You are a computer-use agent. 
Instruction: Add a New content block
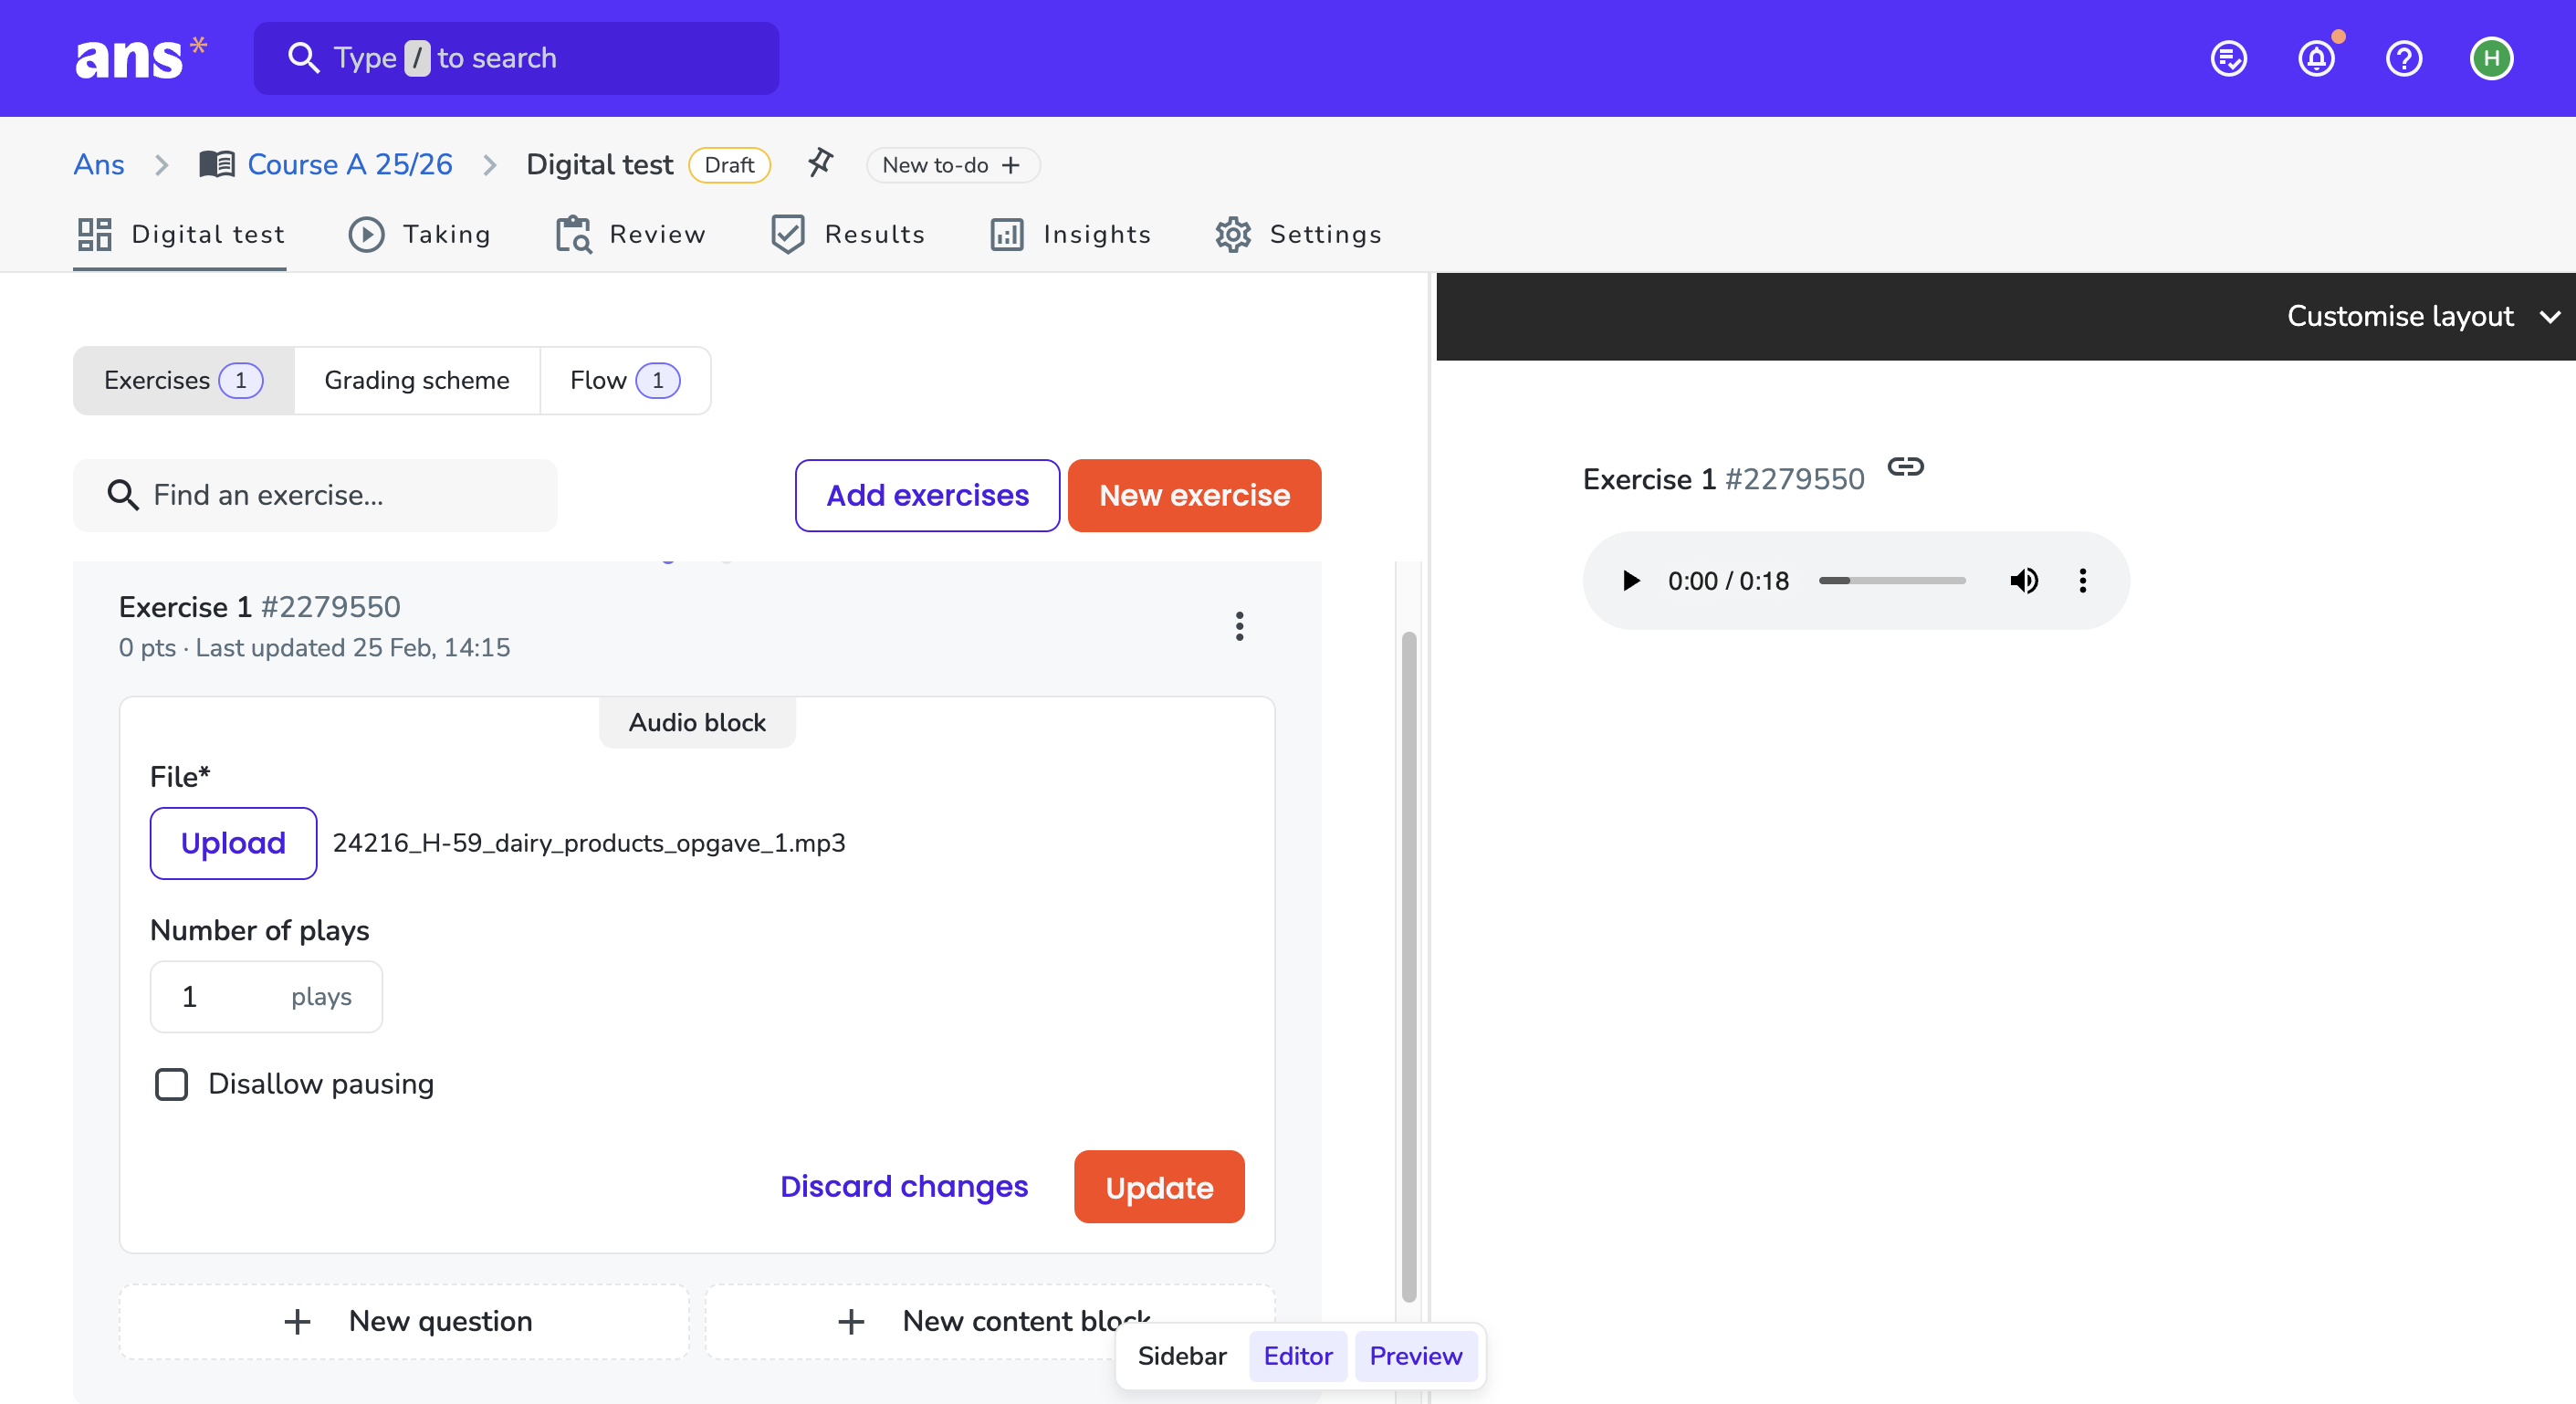pyautogui.click(x=990, y=1321)
